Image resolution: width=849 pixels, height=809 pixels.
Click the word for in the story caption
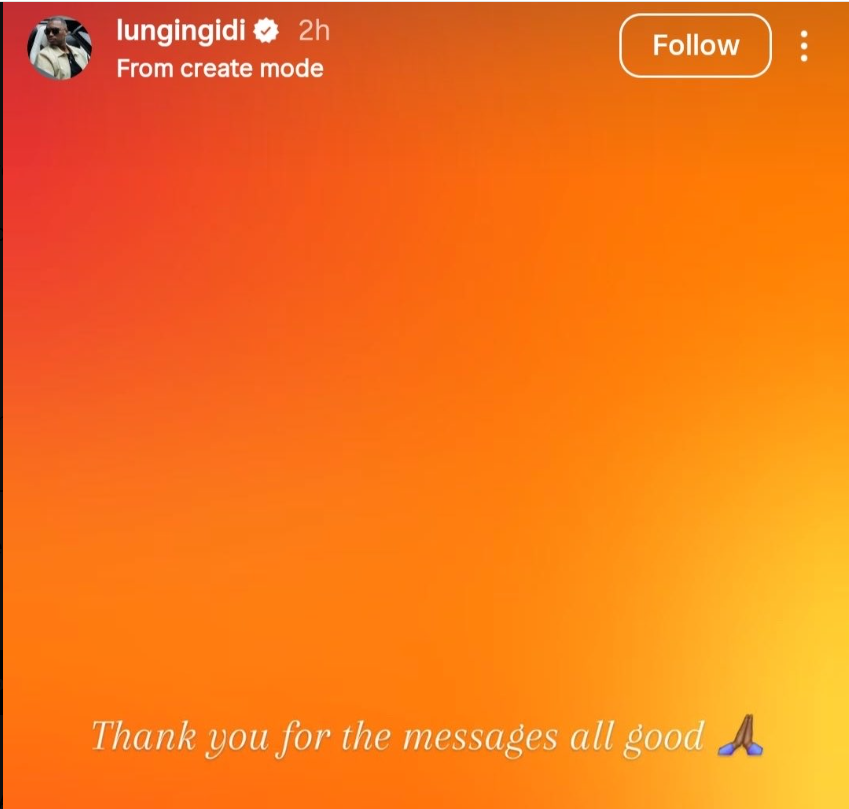(x=303, y=738)
